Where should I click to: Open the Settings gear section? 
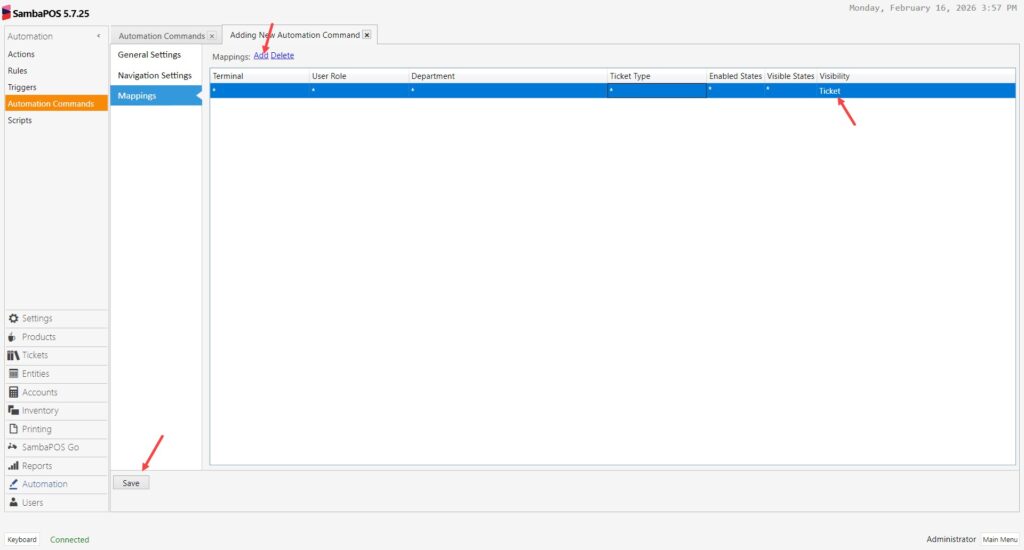[x=14, y=318]
